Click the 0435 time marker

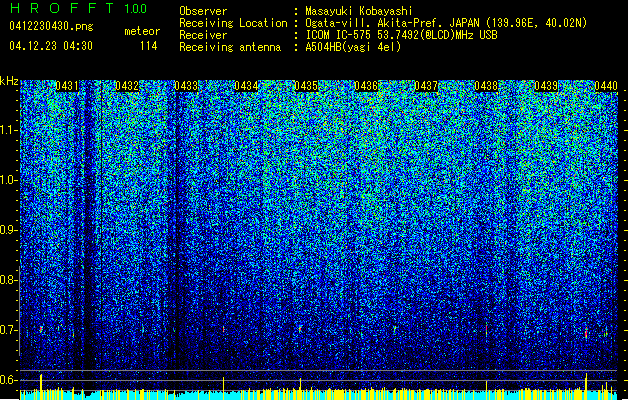click(x=306, y=86)
